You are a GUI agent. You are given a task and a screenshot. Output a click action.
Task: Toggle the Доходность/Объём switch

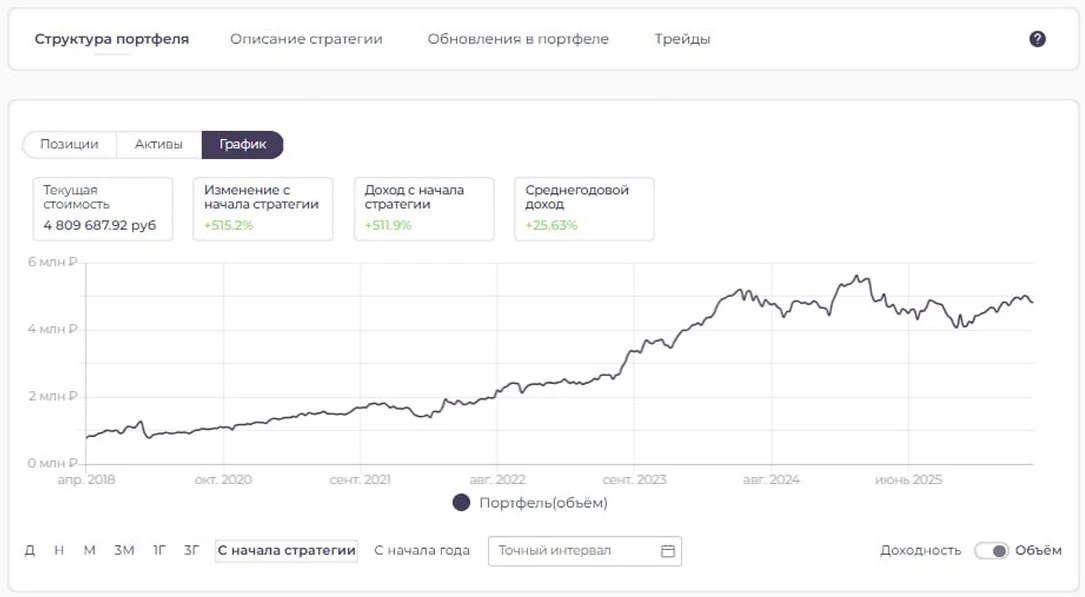991,551
